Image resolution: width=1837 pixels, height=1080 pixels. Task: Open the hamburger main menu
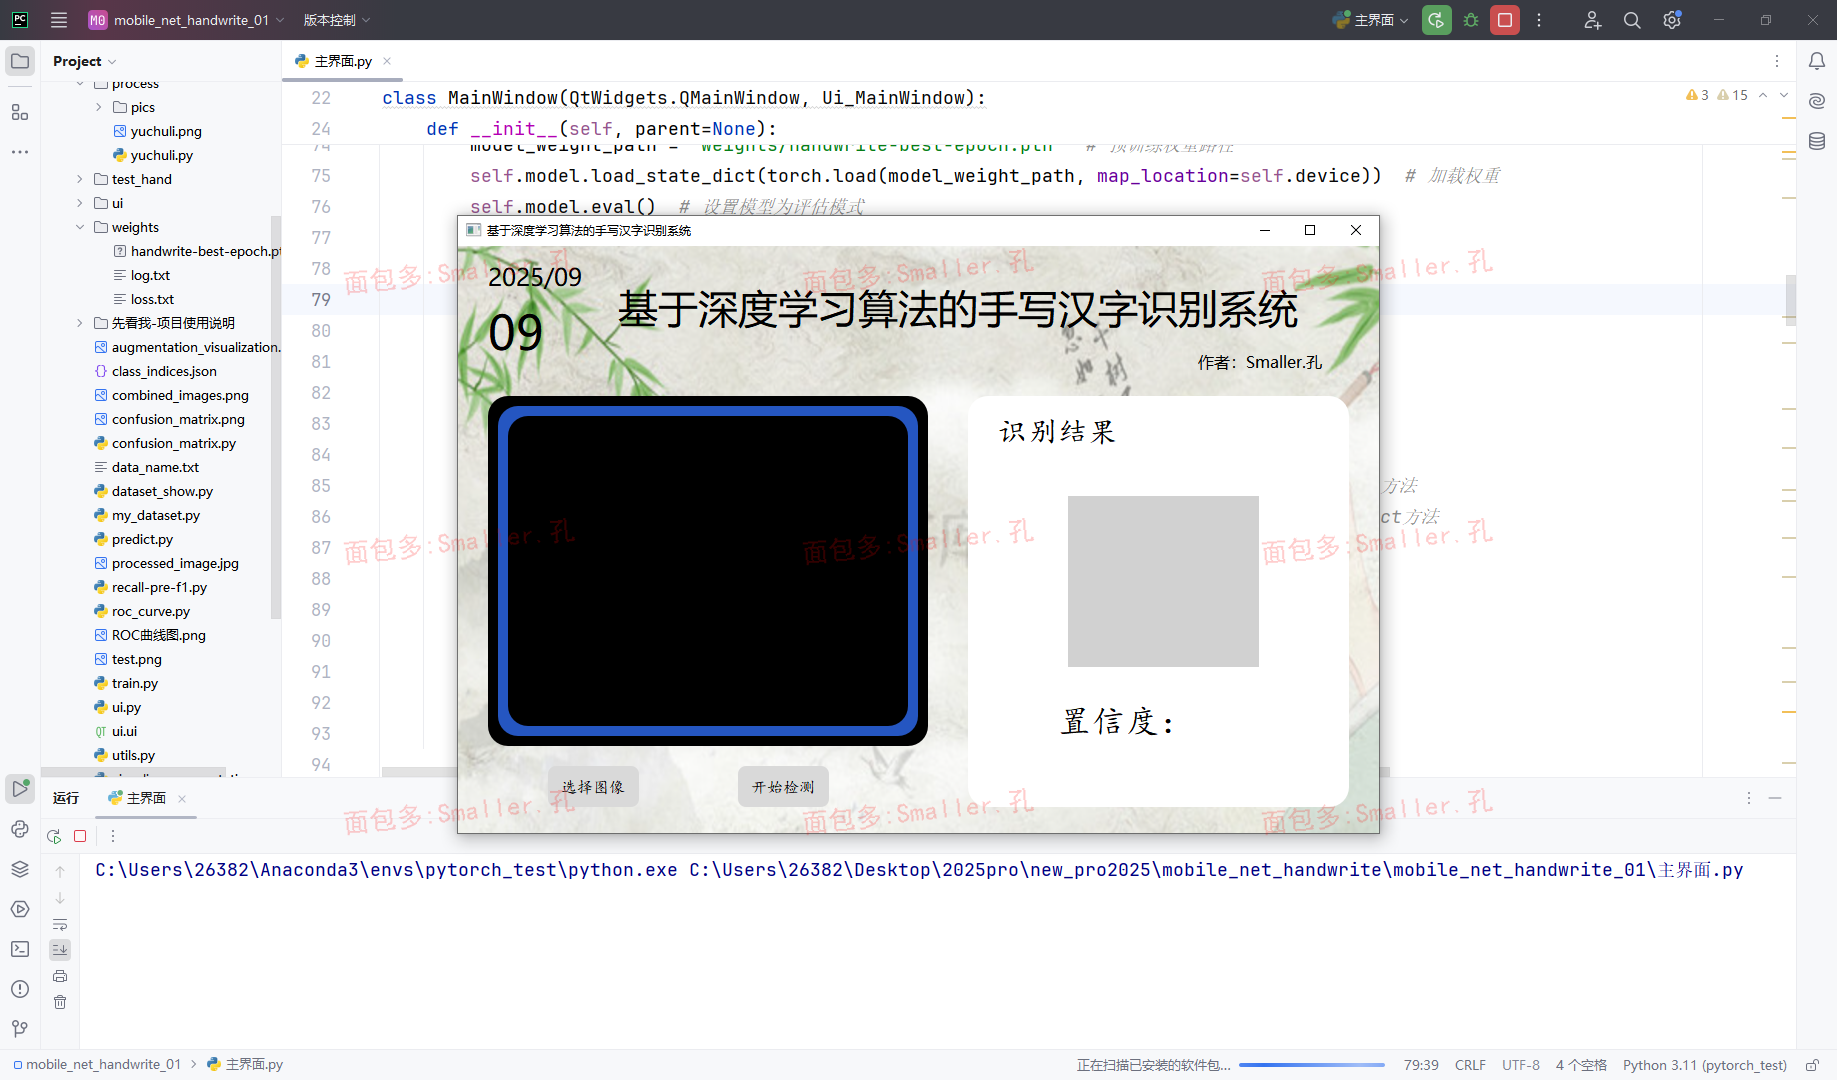(x=59, y=20)
